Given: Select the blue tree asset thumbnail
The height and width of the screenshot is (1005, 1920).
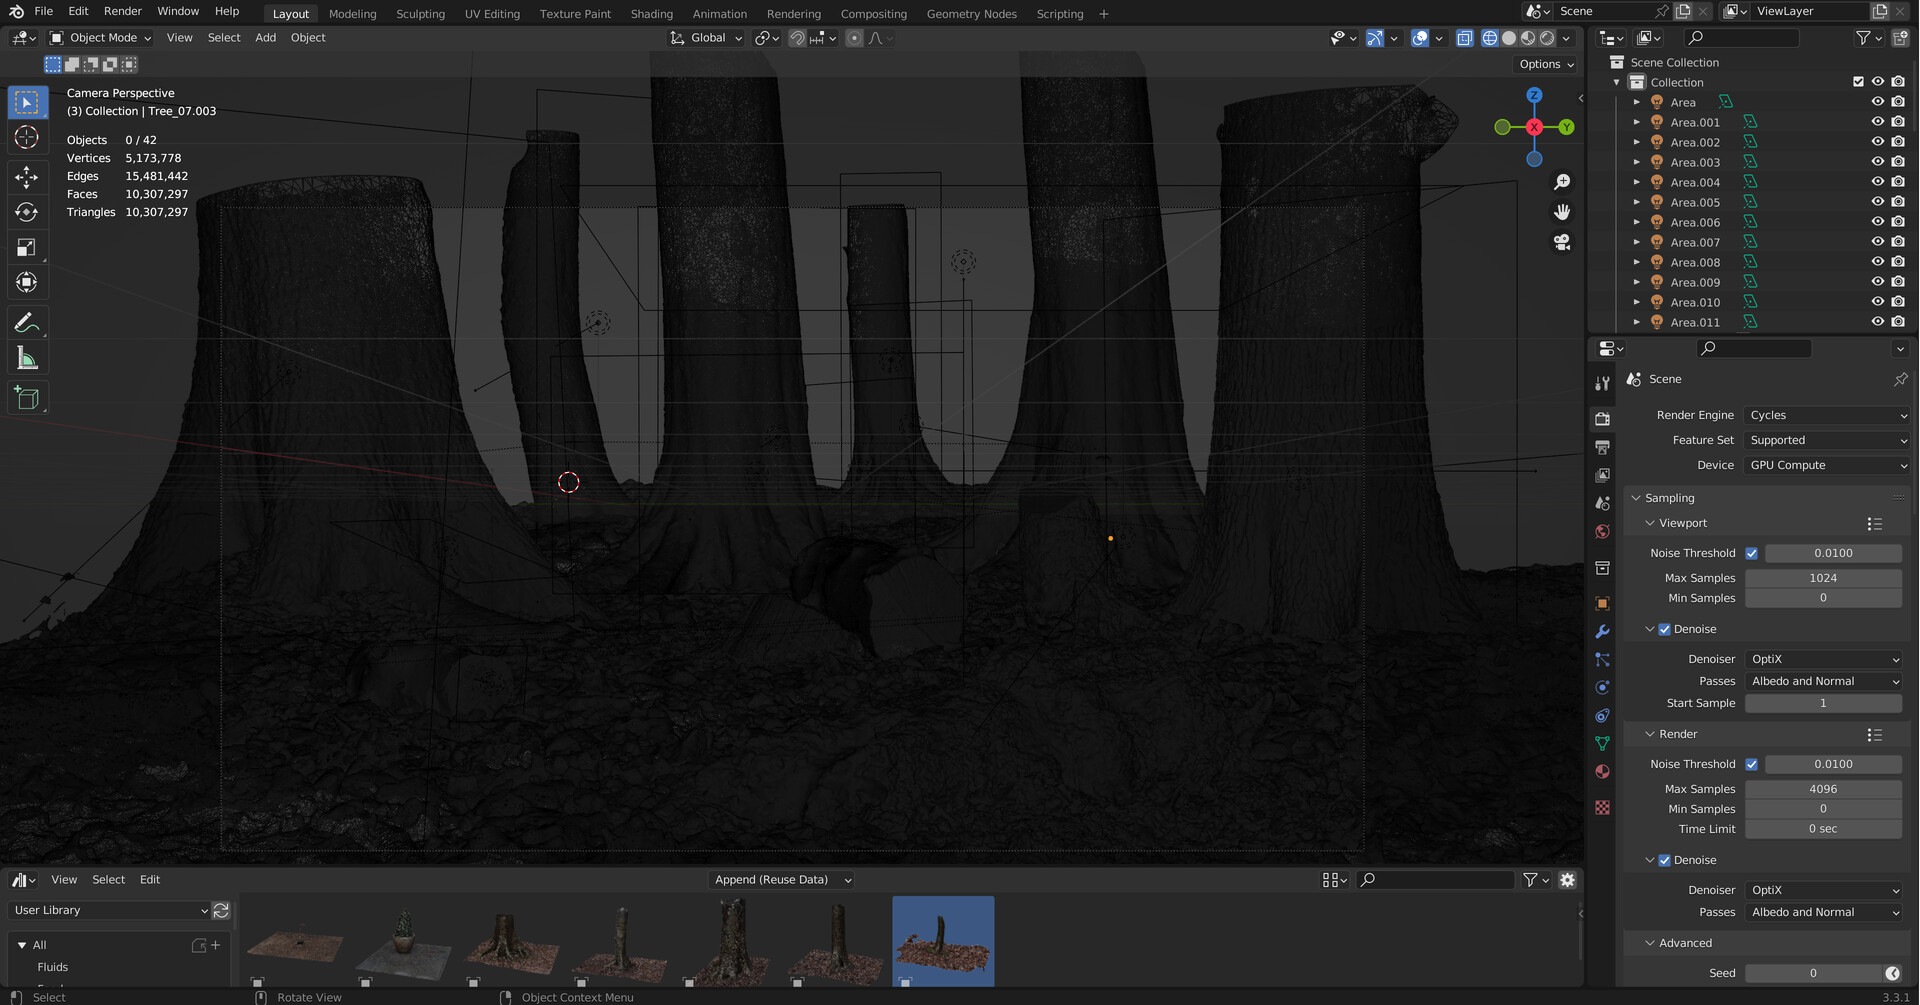Looking at the screenshot, I should point(941,940).
